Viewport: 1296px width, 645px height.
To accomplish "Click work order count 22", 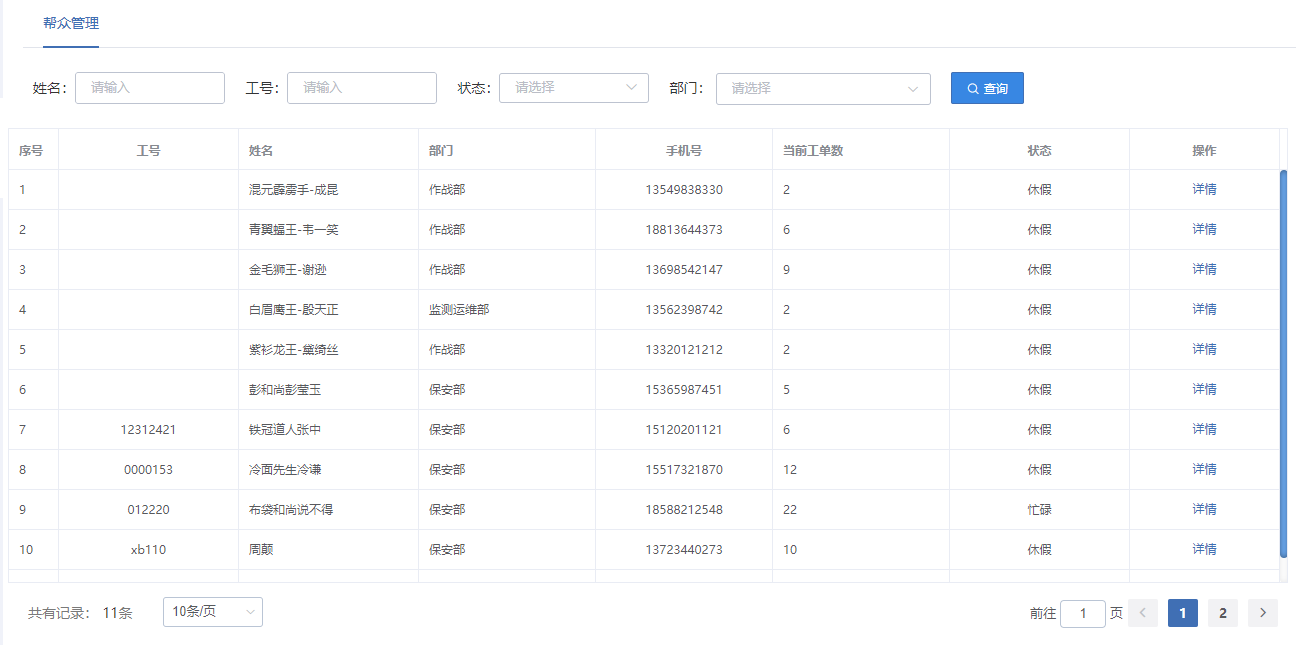I will click(x=790, y=509).
